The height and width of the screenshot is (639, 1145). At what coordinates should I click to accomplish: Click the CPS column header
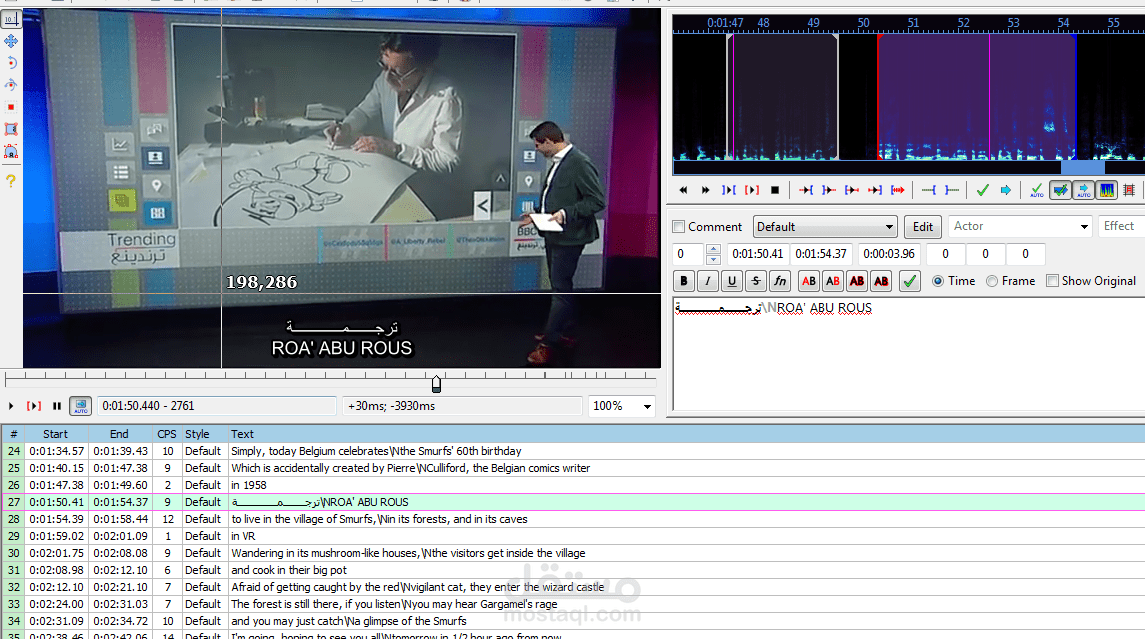pos(166,434)
